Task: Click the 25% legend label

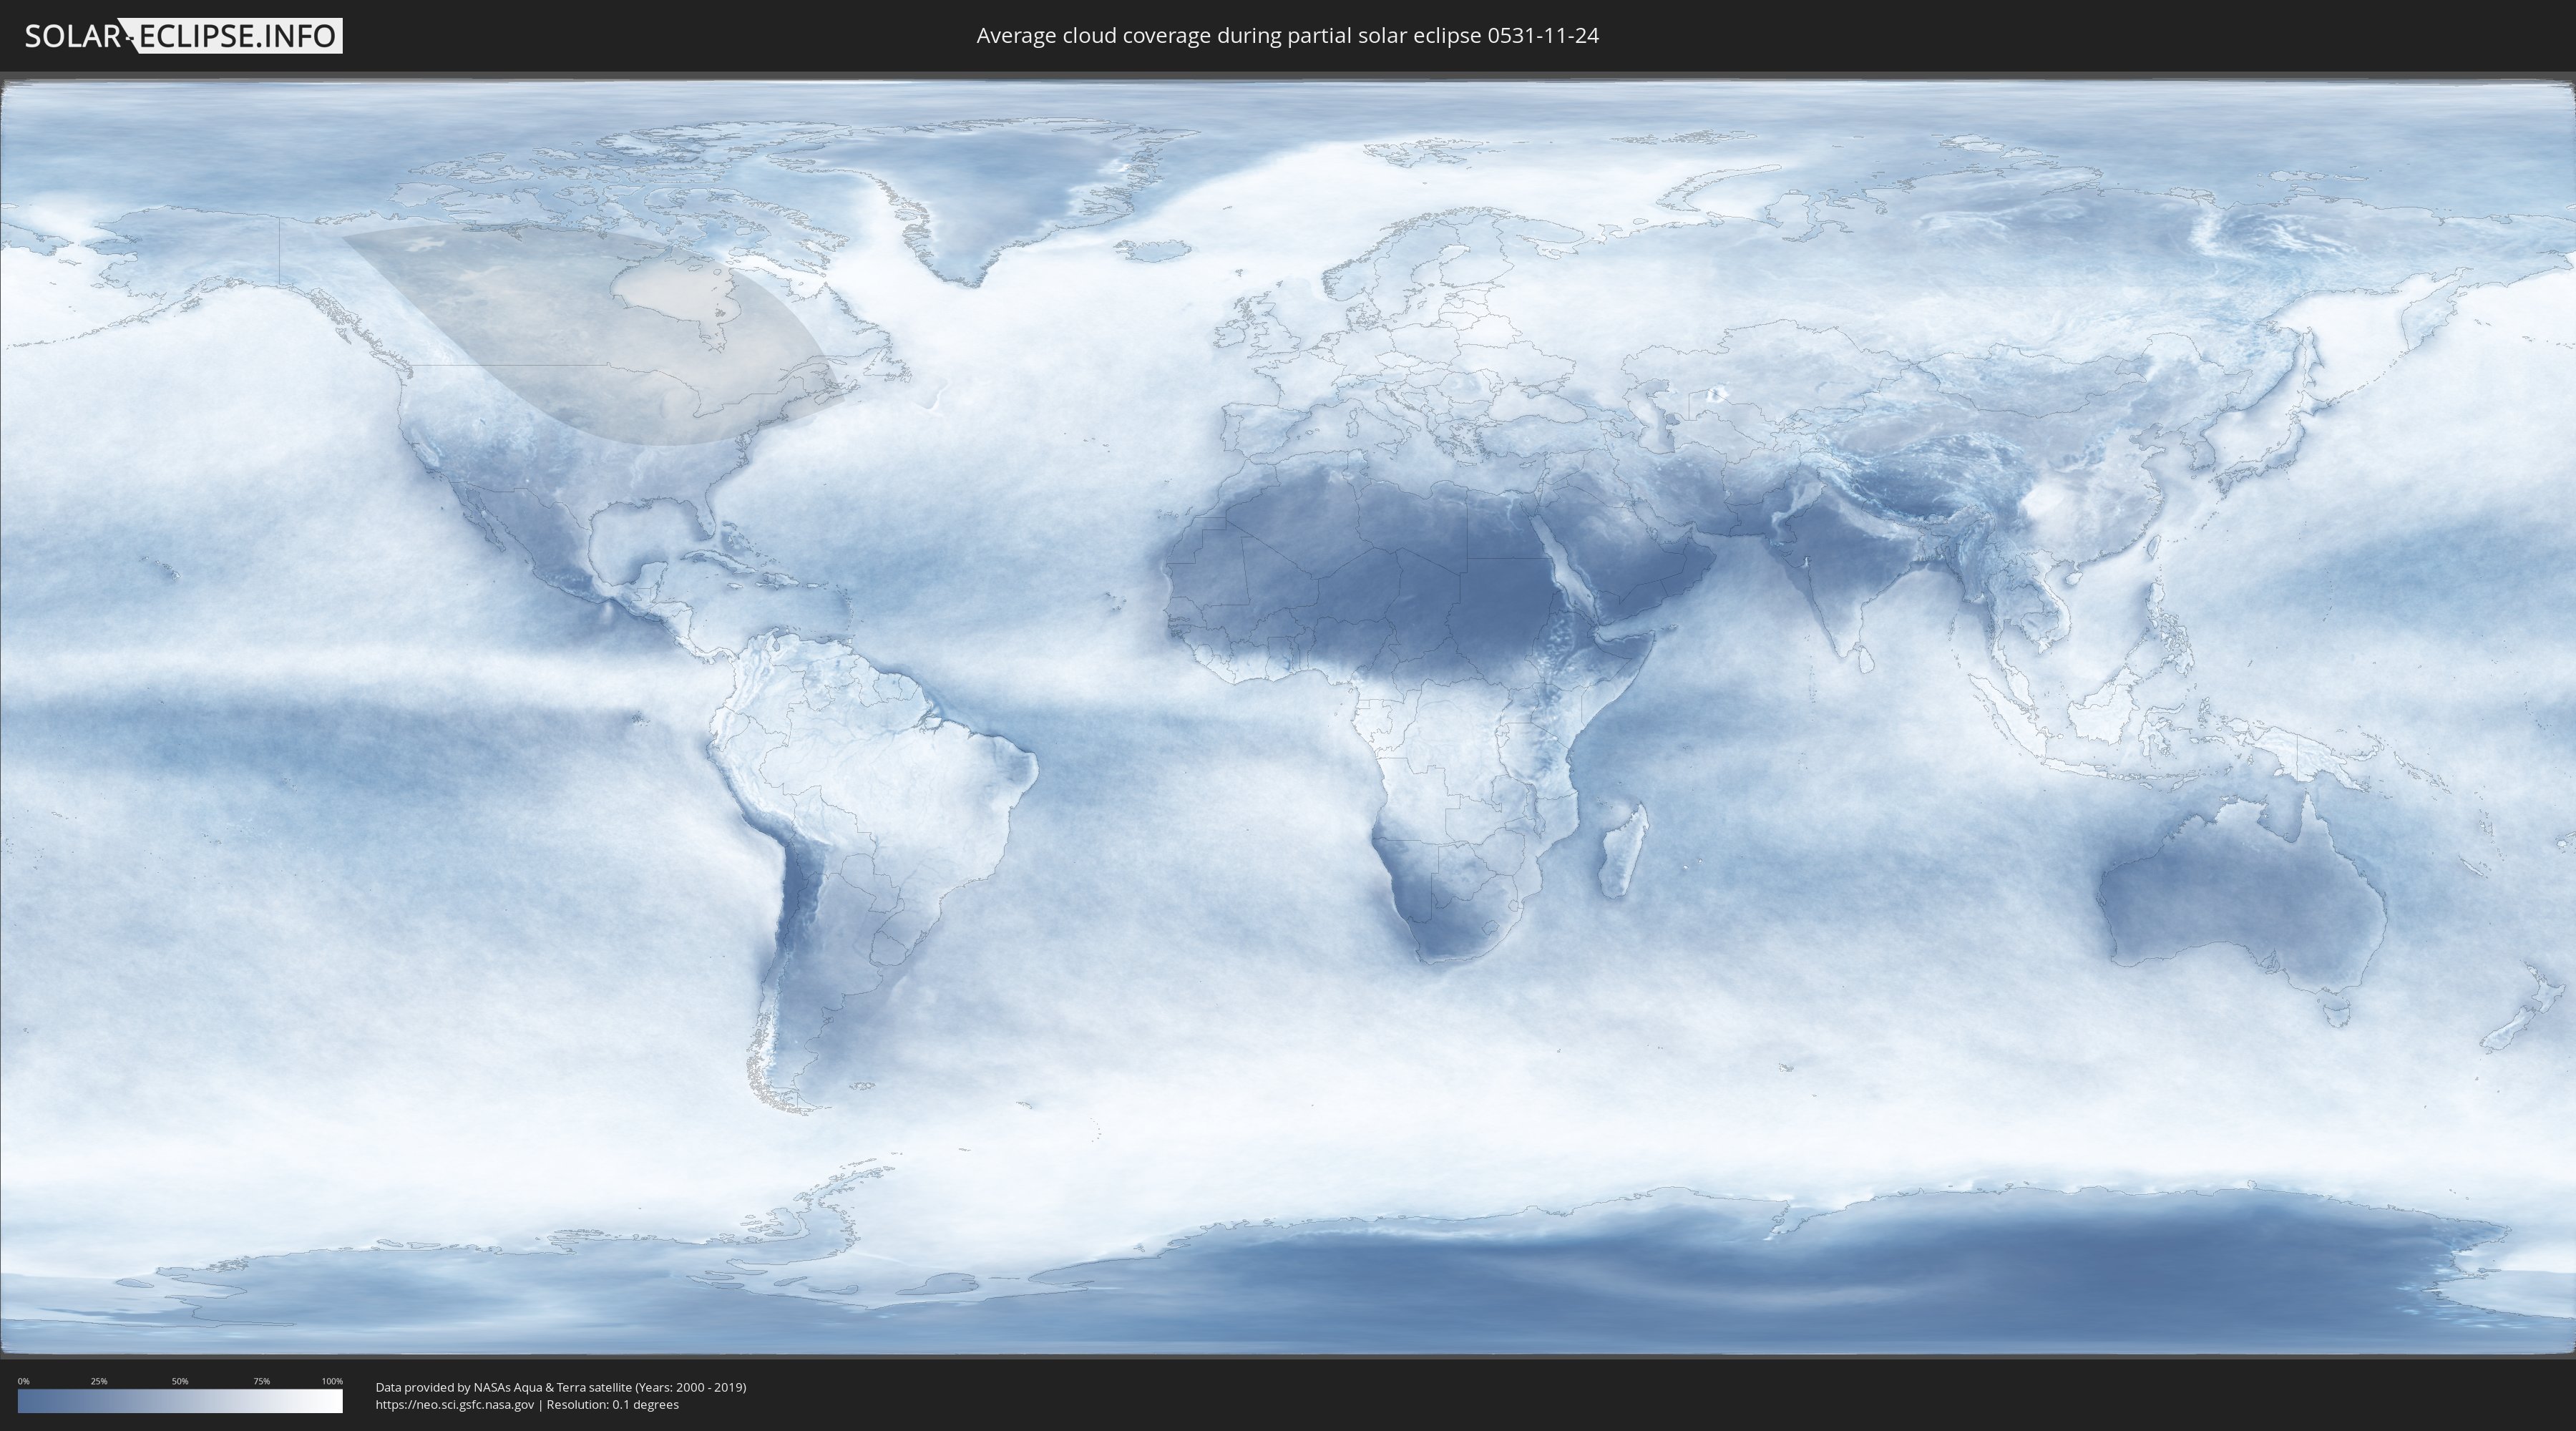Action: tap(99, 1381)
